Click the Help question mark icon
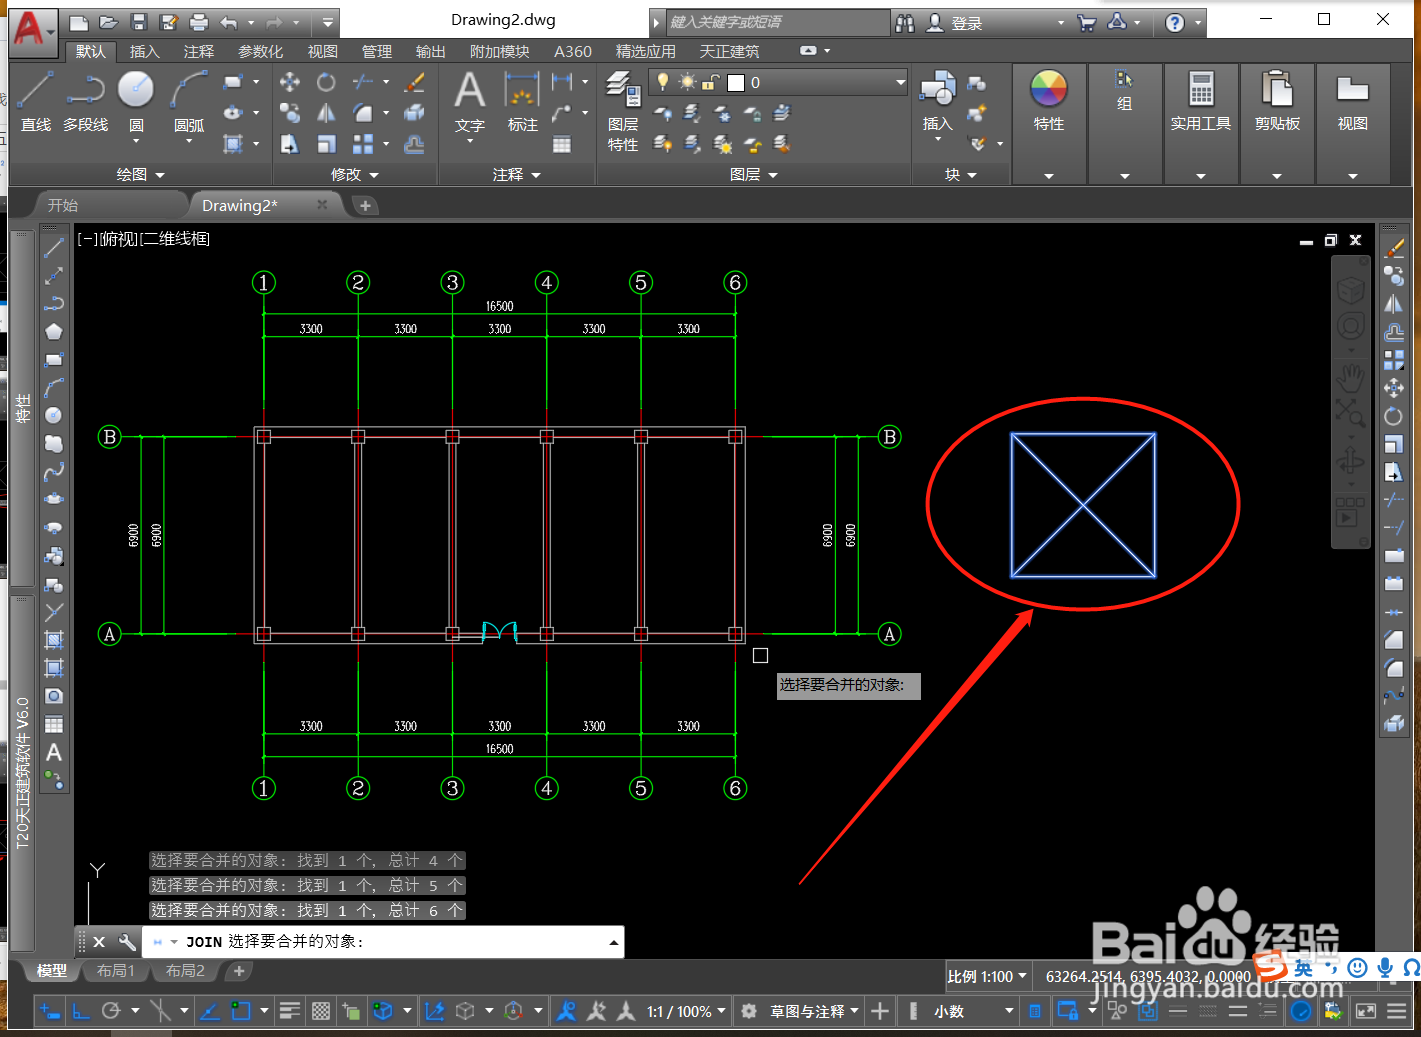This screenshot has width=1421, height=1037. click(x=1175, y=22)
